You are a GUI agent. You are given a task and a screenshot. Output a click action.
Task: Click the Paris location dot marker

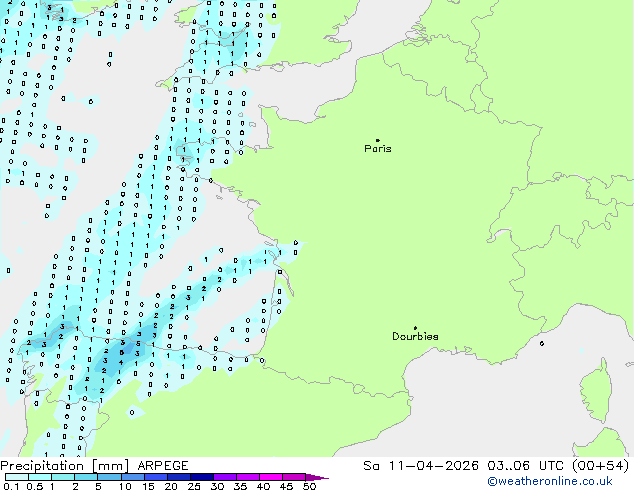tap(378, 140)
